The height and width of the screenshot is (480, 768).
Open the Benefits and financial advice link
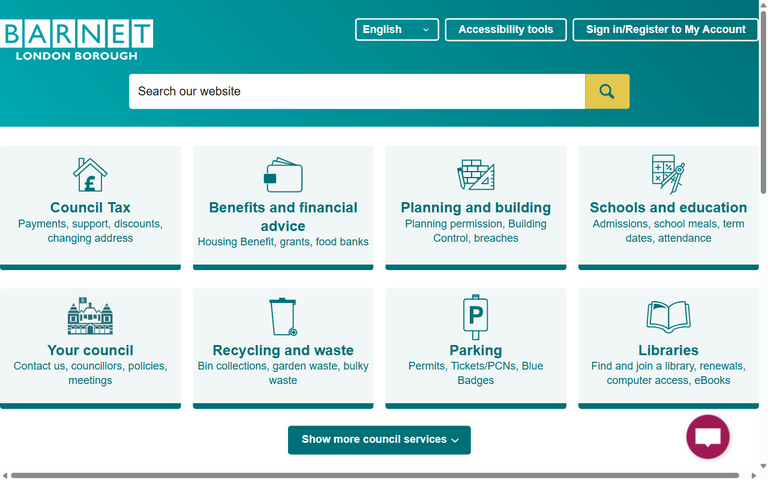[x=283, y=217]
